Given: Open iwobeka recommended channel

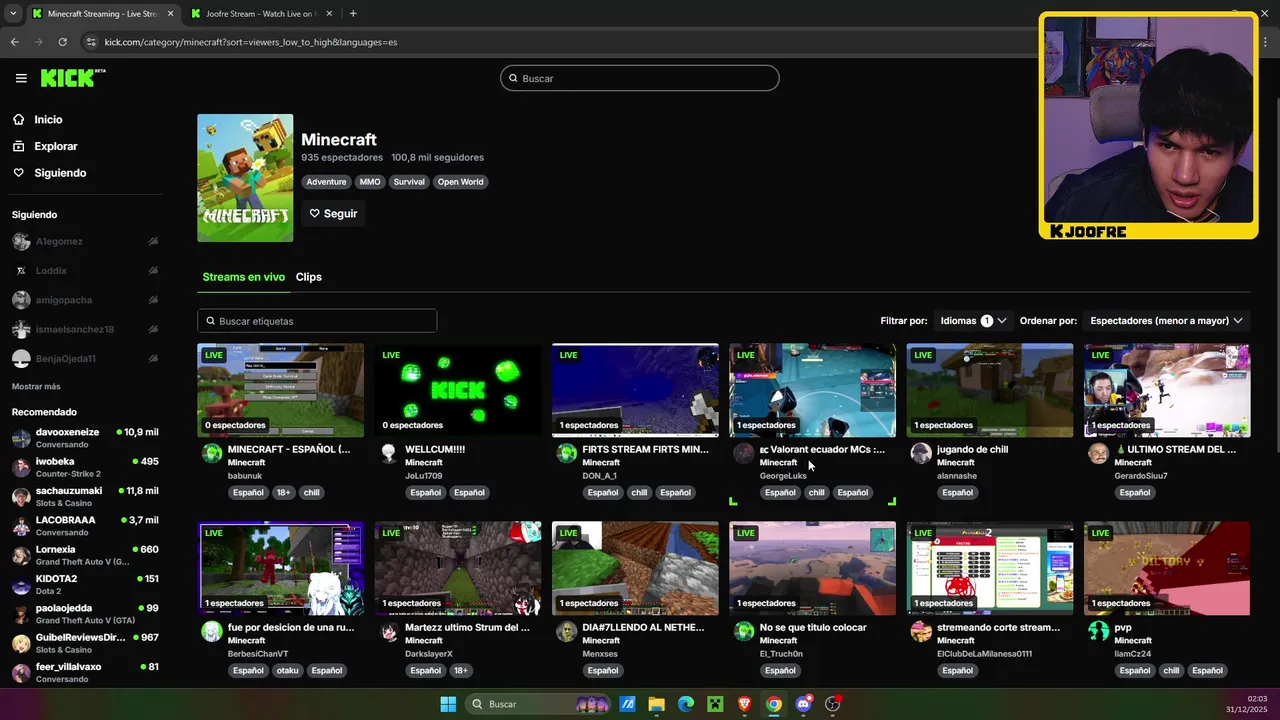Looking at the screenshot, I should tap(85, 467).
